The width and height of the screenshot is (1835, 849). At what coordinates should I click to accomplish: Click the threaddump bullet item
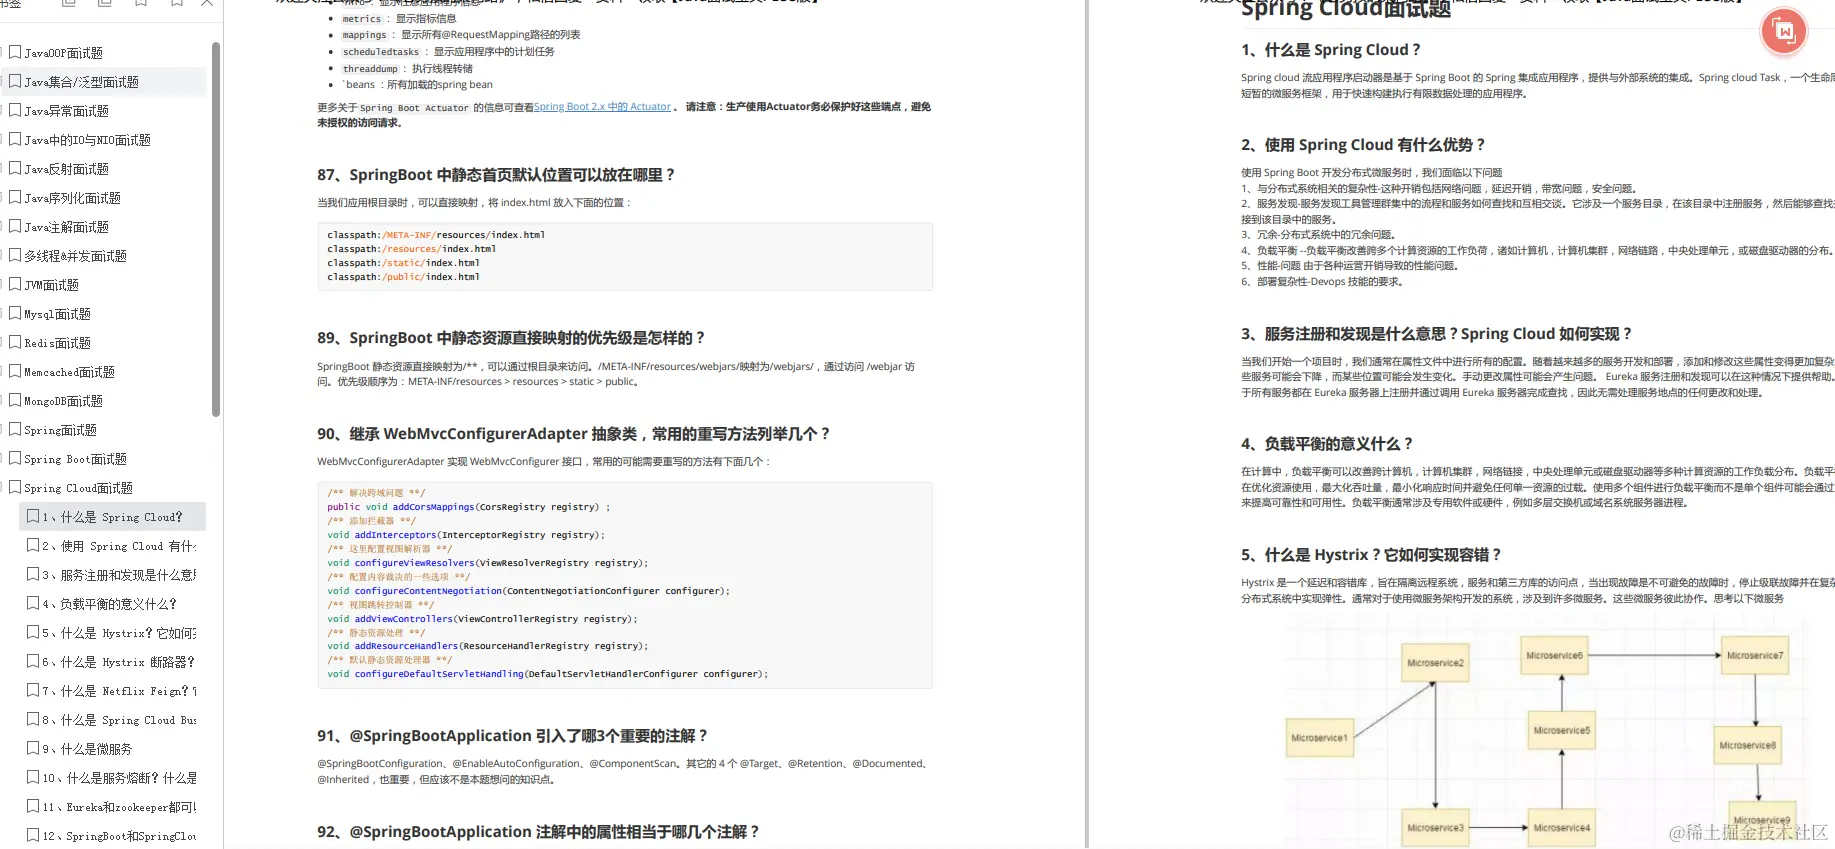[407, 69]
